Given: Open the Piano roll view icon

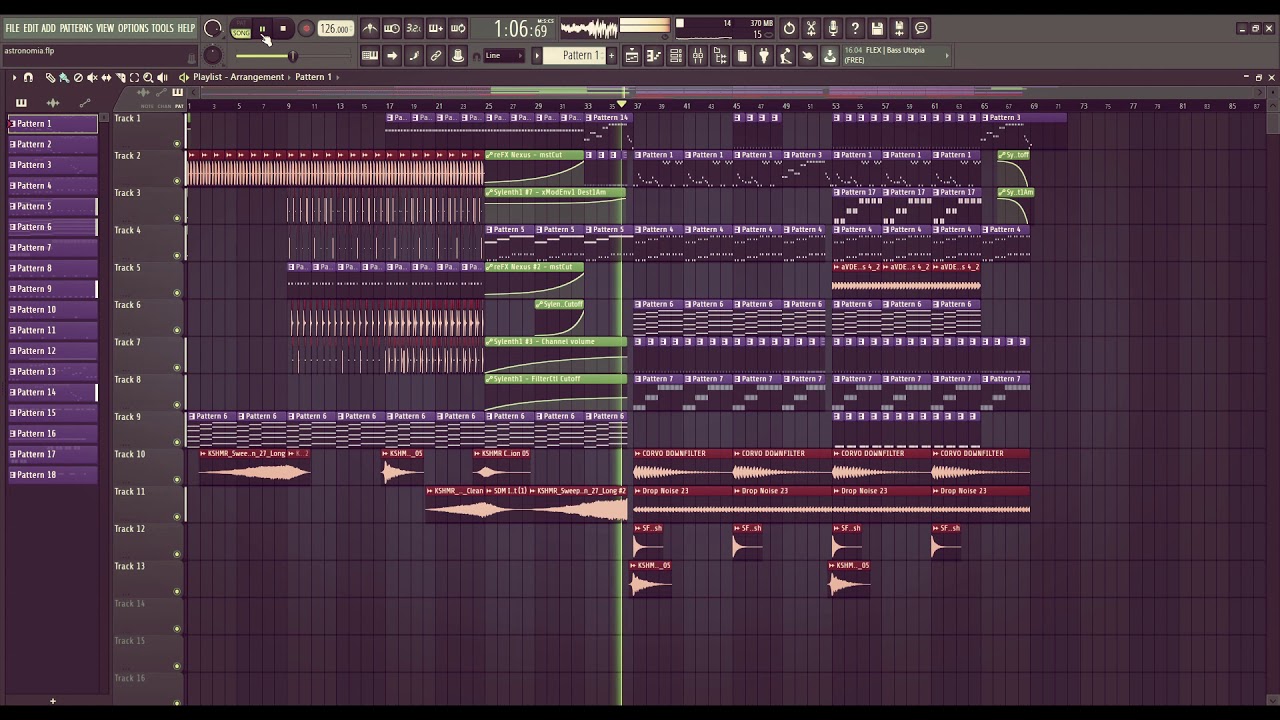Looking at the screenshot, I should 654,56.
